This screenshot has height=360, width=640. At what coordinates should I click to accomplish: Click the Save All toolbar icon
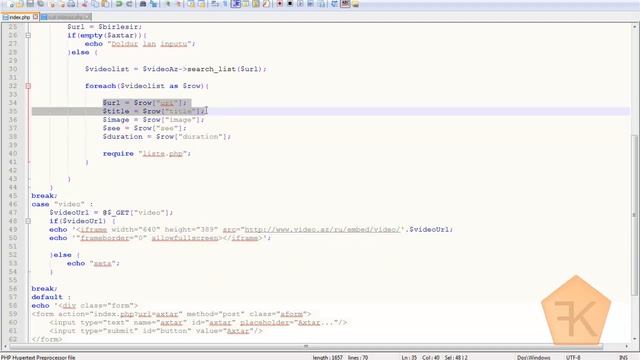tap(41, 4)
